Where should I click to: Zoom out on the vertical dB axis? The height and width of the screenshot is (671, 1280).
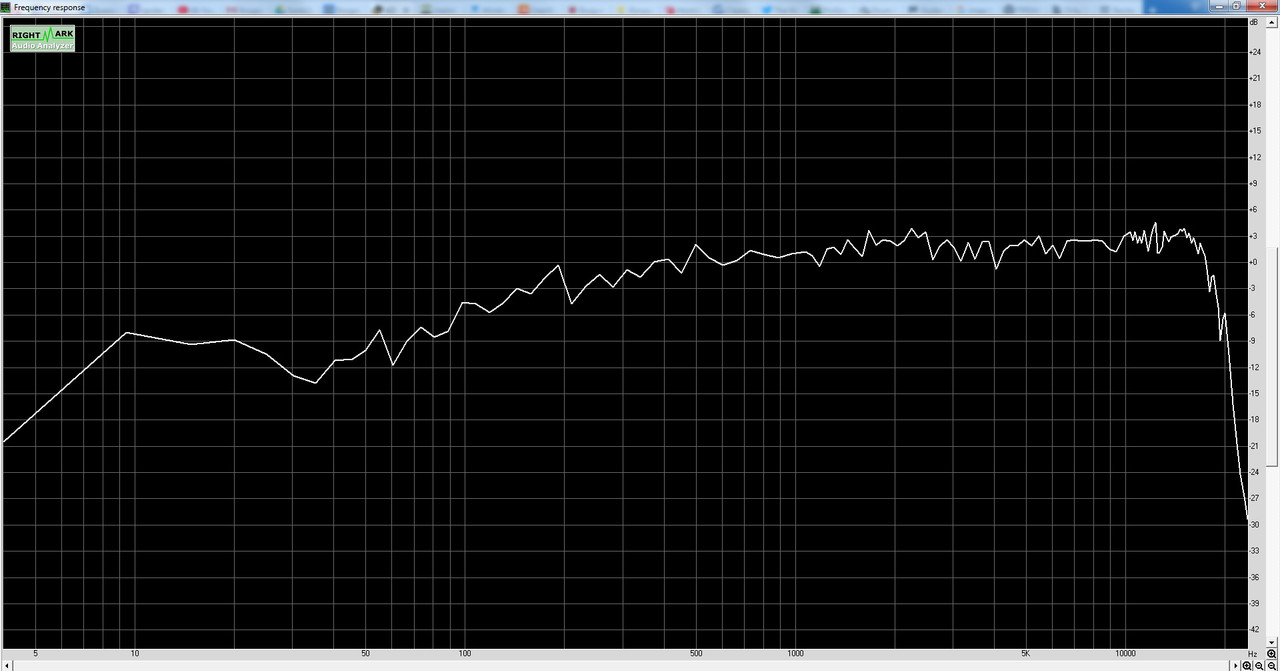pos(1271,665)
